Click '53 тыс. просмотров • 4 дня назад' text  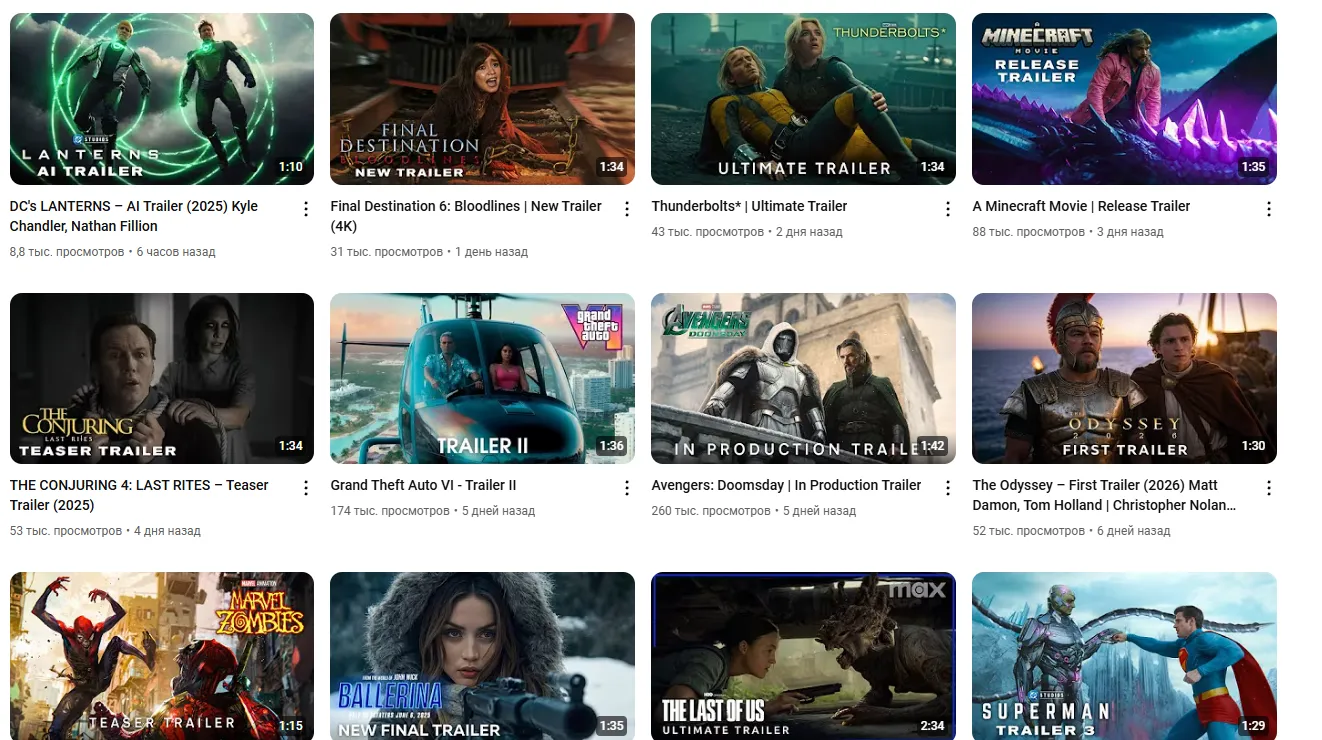tap(106, 531)
